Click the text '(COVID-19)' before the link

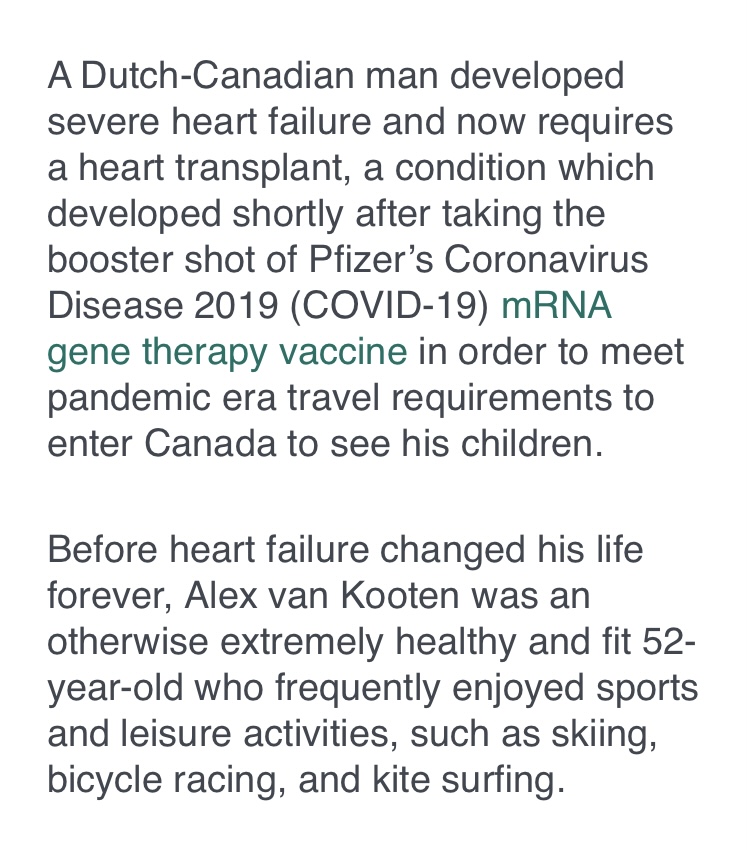click(390, 306)
